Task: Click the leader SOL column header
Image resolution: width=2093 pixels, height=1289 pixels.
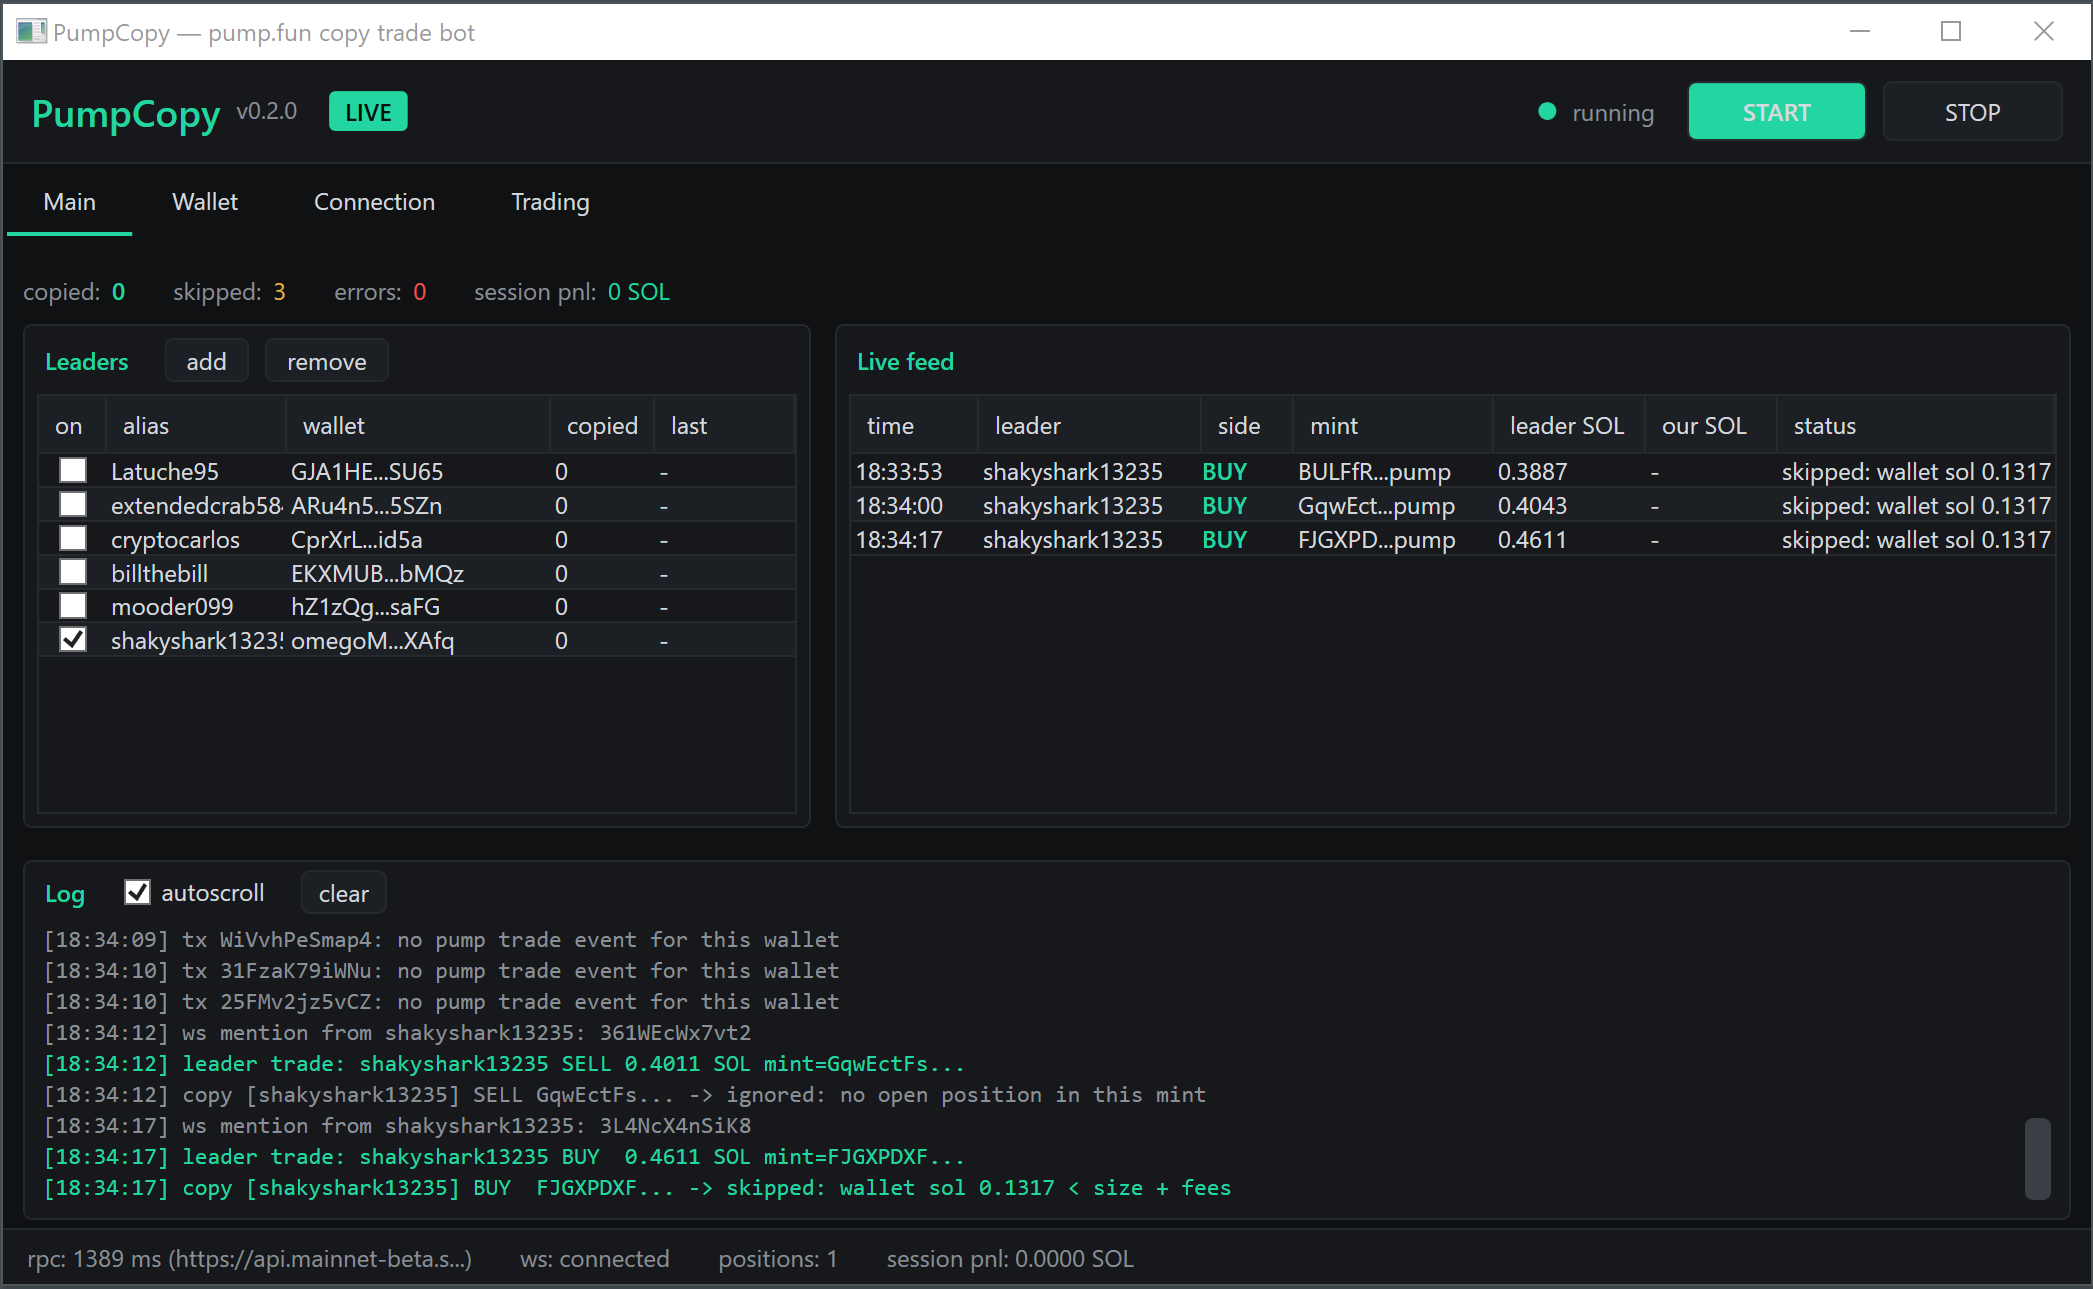Action: point(1569,426)
